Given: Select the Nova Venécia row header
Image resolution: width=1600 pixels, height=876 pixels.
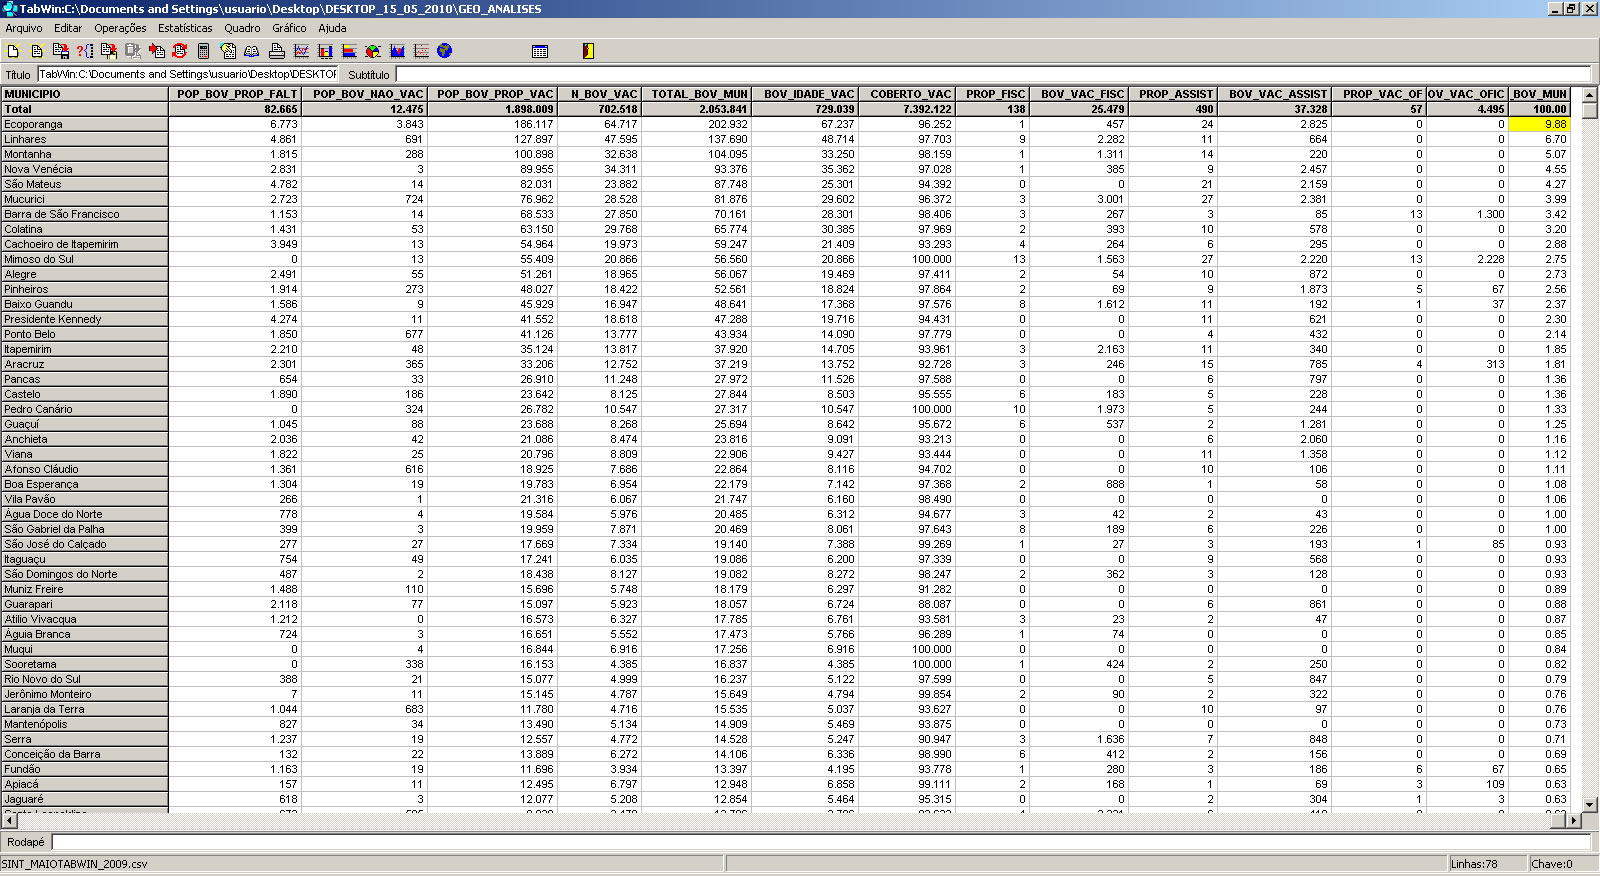Looking at the screenshot, I should click(x=84, y=169).
